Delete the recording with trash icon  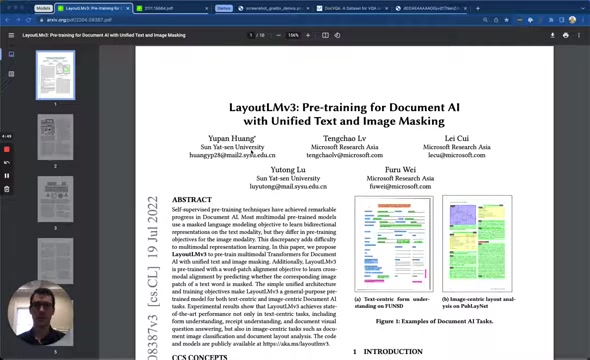[7, 189]
